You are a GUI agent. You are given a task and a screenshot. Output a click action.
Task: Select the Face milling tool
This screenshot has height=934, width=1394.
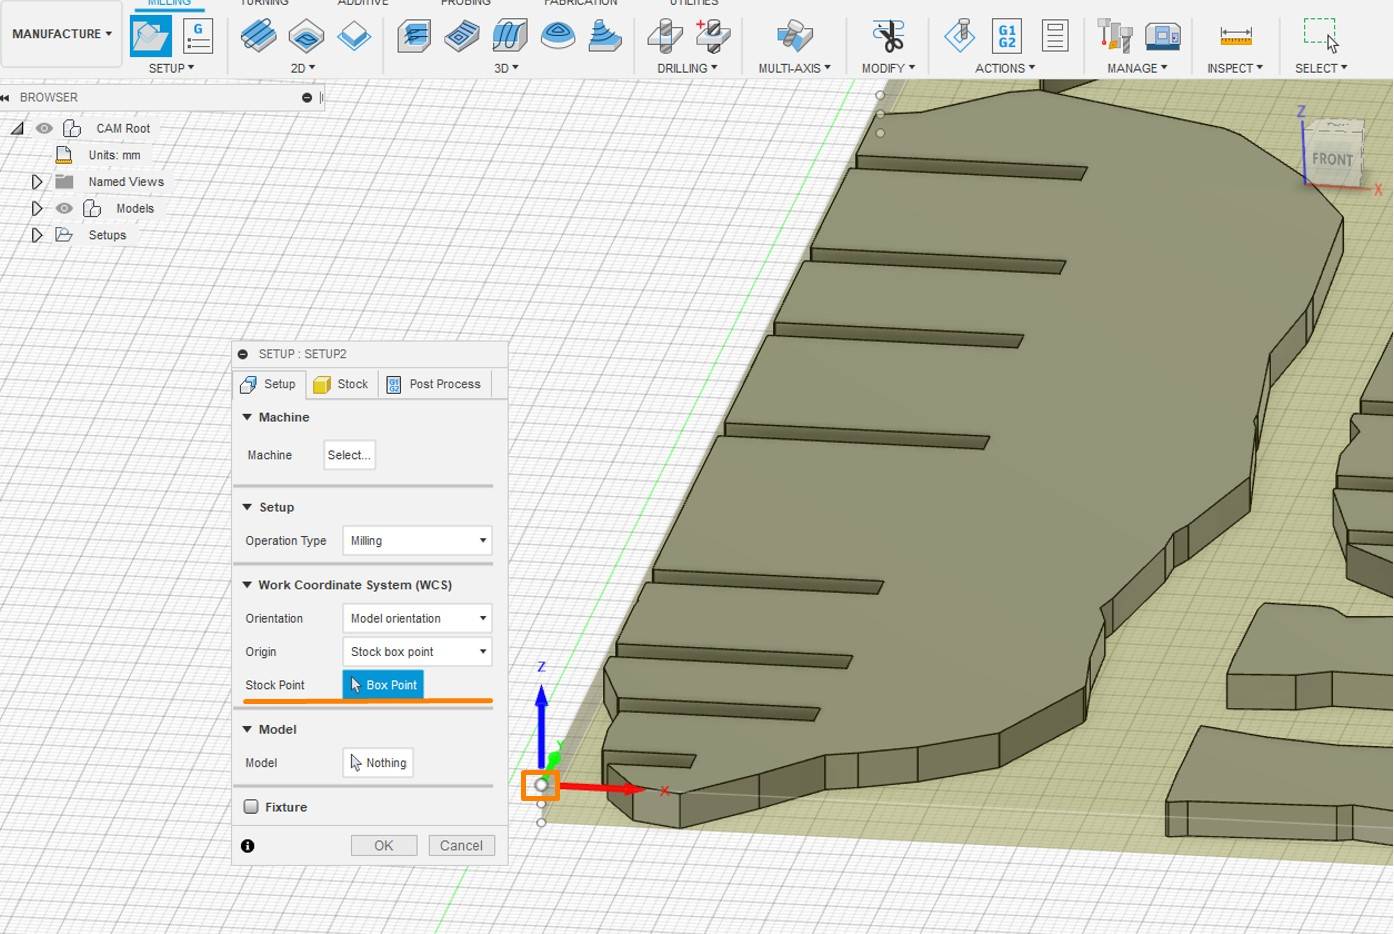[354, 37]
